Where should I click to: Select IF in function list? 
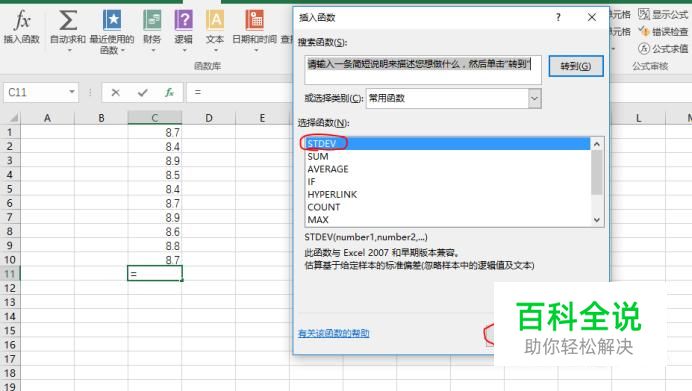point(447,182)
